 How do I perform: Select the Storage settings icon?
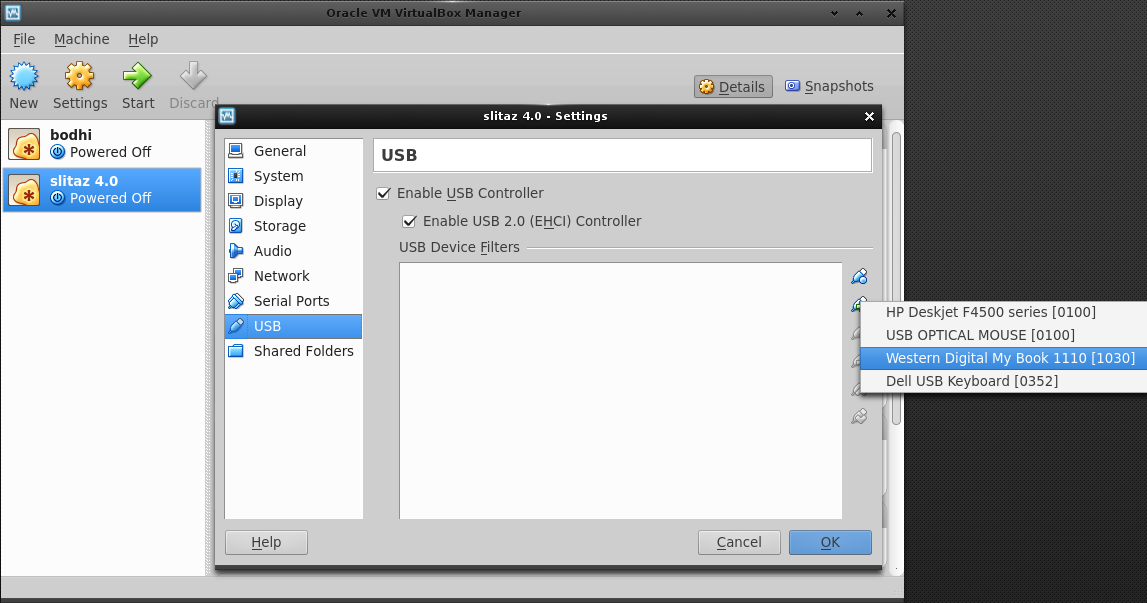point(234,226)
